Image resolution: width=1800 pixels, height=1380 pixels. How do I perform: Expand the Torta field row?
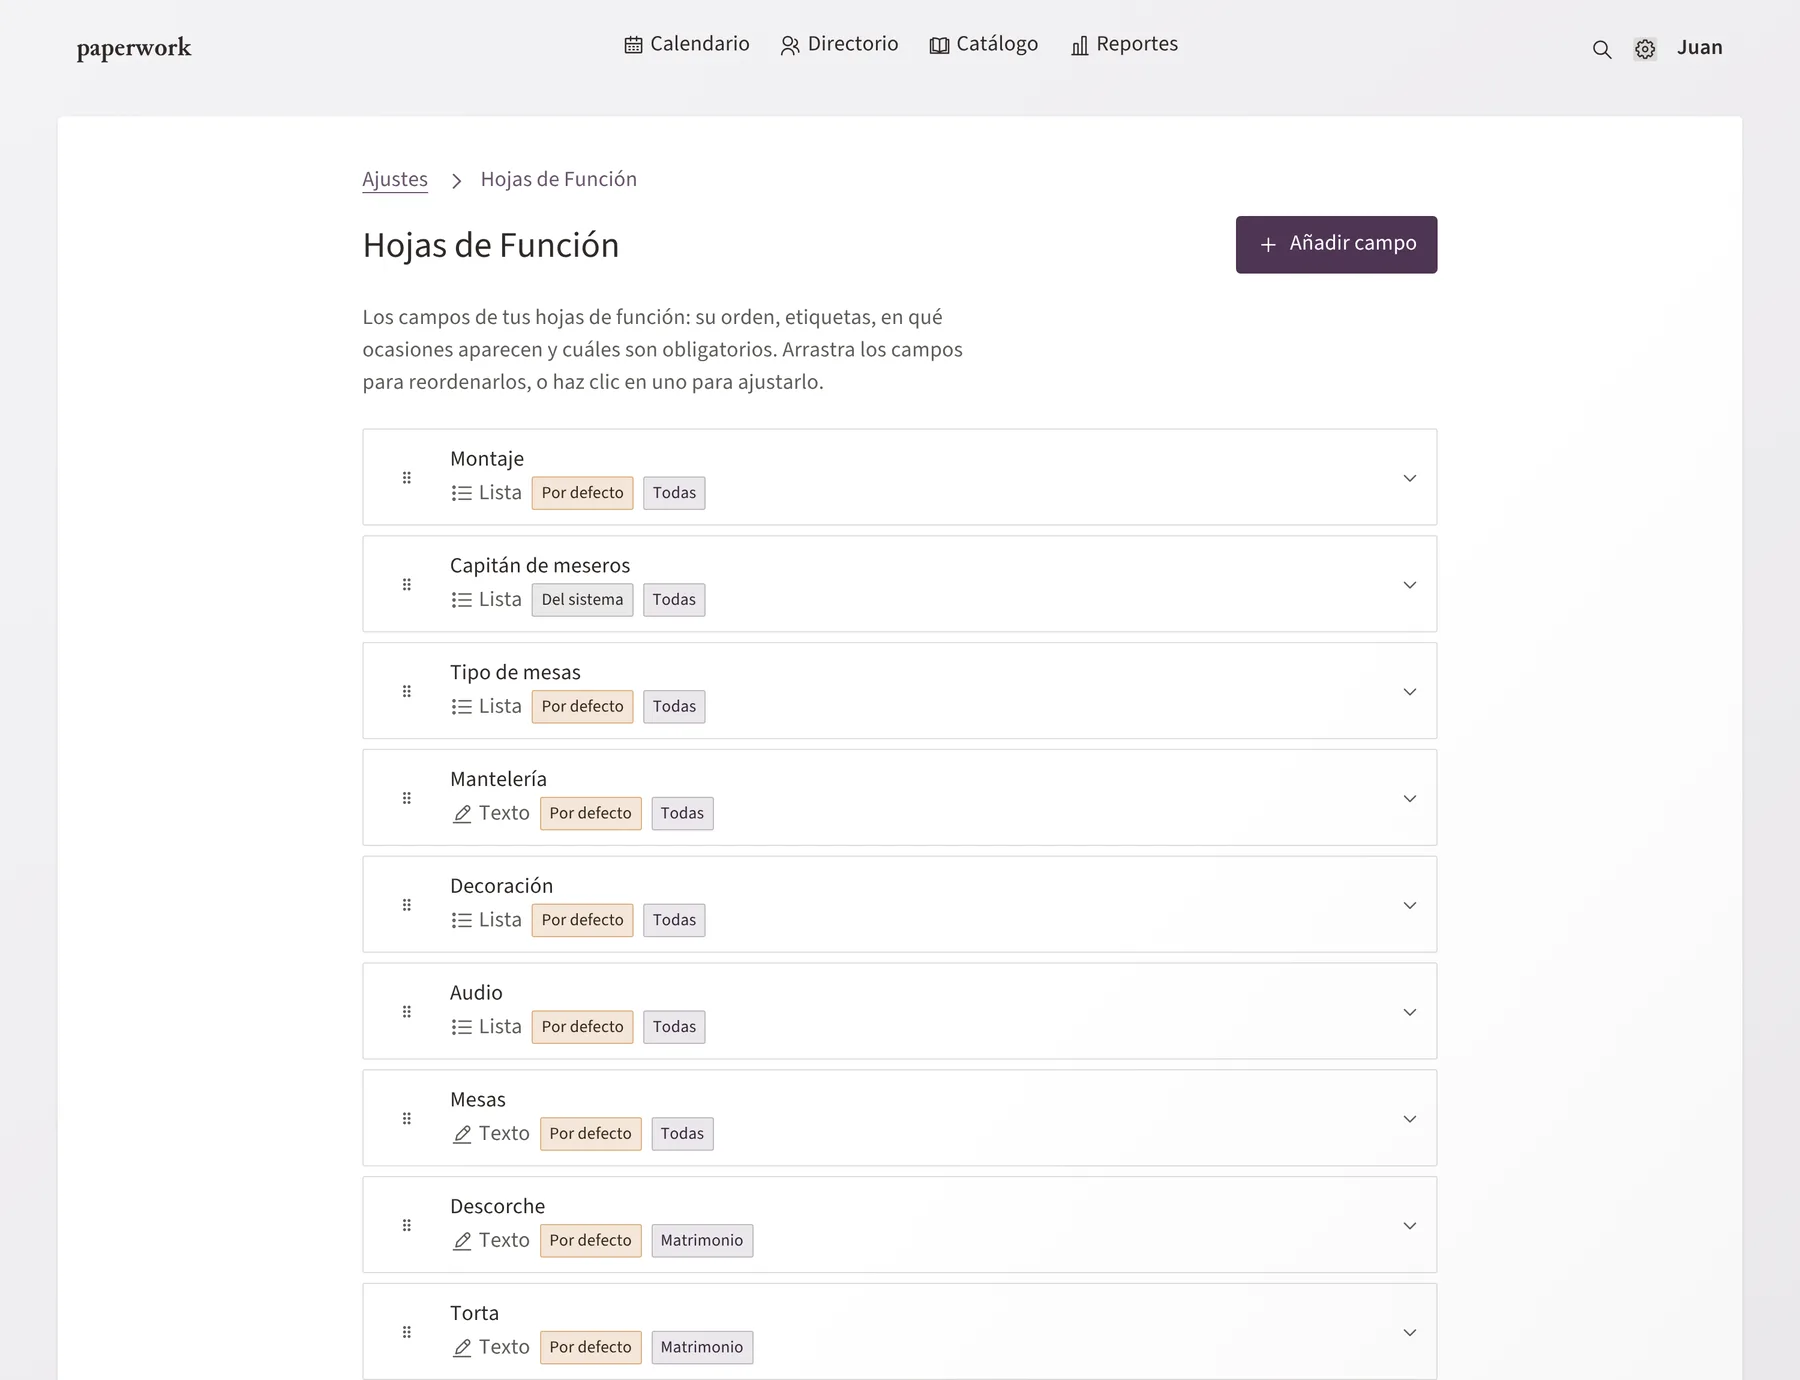pyautogui.click(x=1410, y=1332)
